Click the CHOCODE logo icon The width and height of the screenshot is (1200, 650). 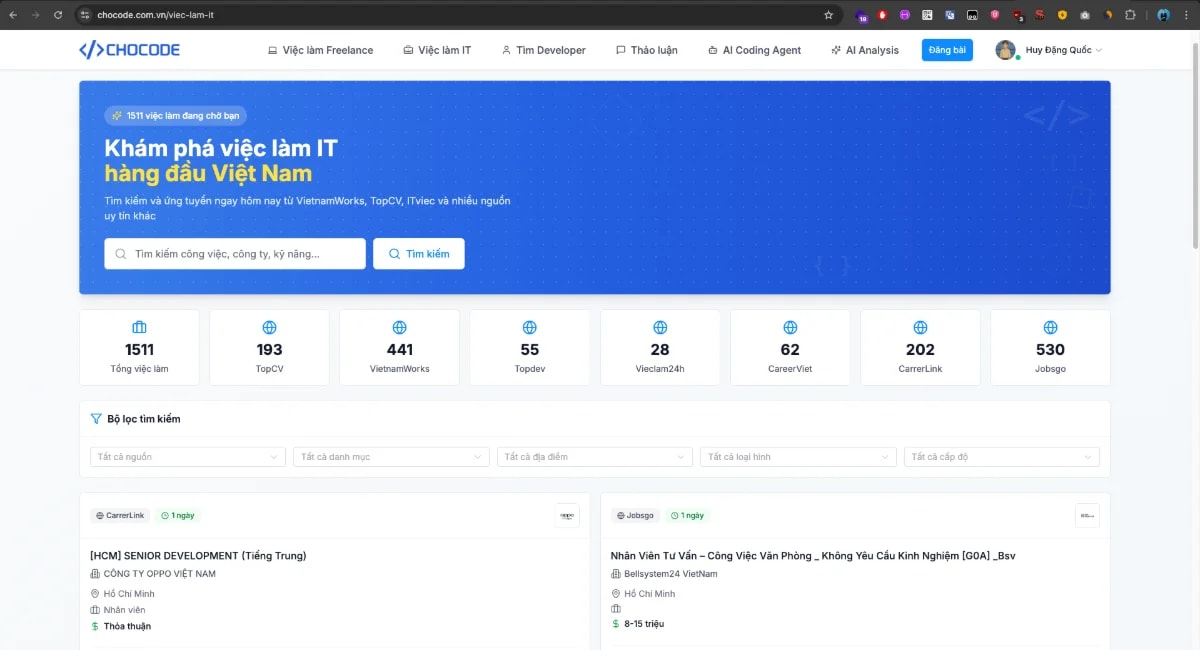coord(91,50)
